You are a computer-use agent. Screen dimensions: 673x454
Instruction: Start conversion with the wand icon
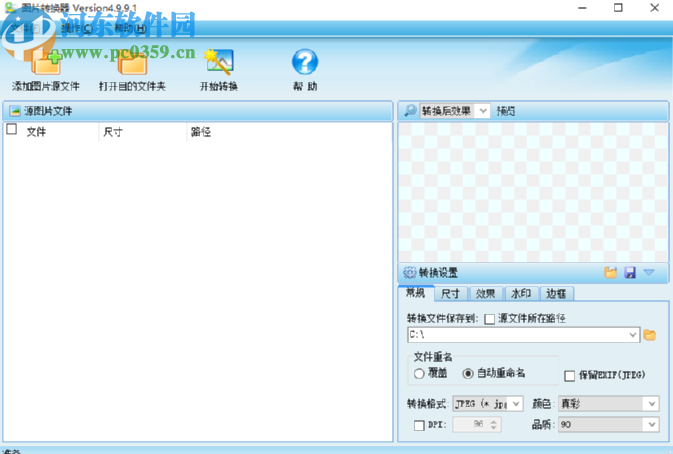coord(218,61)
